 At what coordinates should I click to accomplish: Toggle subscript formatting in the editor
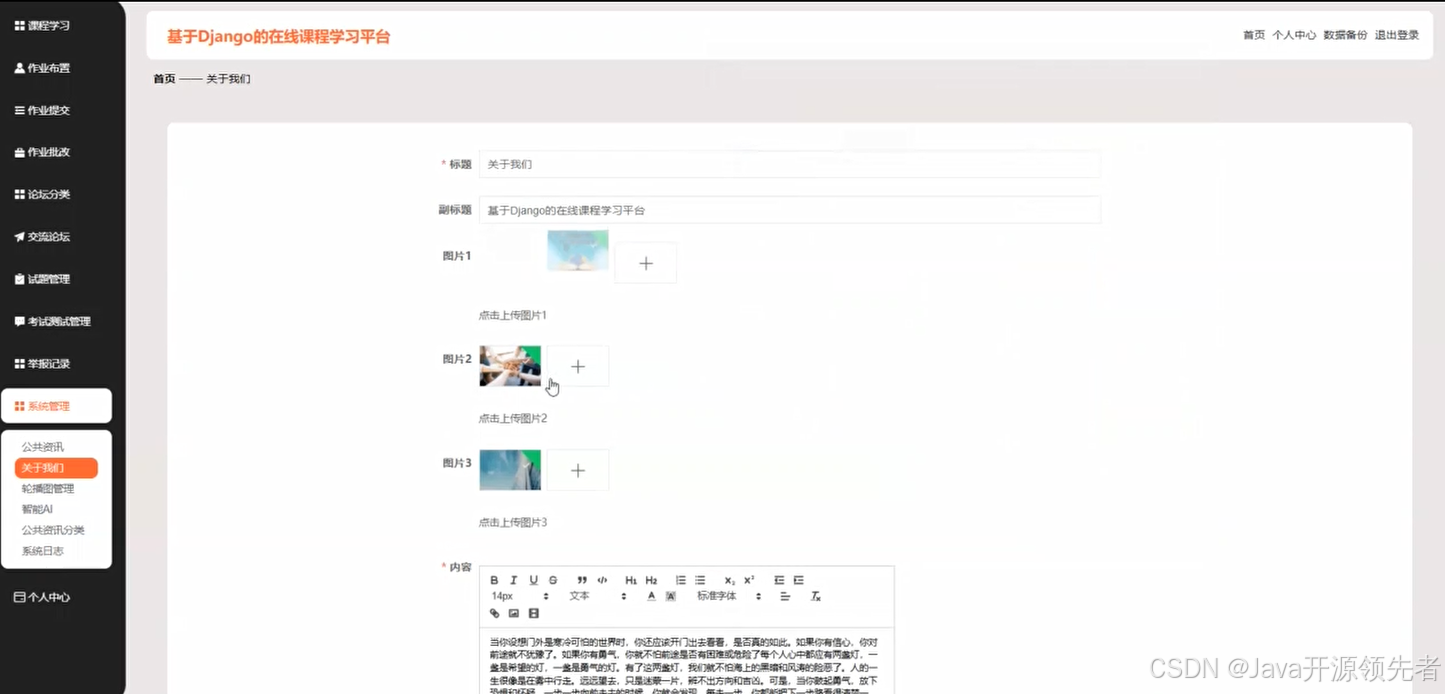728,580
